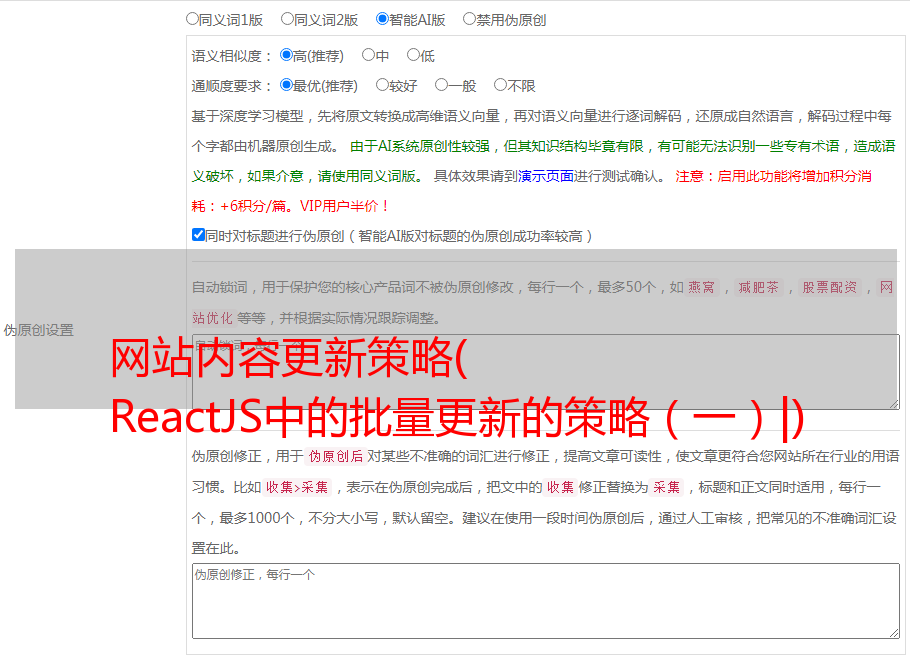Set 语义相似度 to 中
This screenshot has height=658, width=911.
[x=368, y=55]
